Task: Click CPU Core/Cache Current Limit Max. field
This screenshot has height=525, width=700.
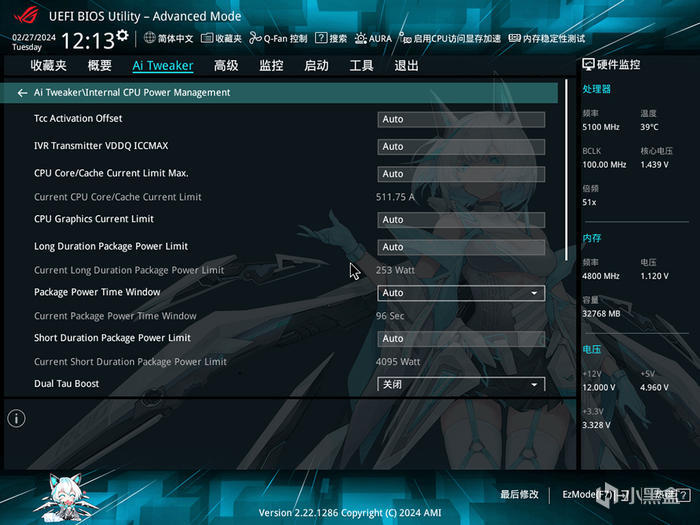Action: [x=461, y=174]
